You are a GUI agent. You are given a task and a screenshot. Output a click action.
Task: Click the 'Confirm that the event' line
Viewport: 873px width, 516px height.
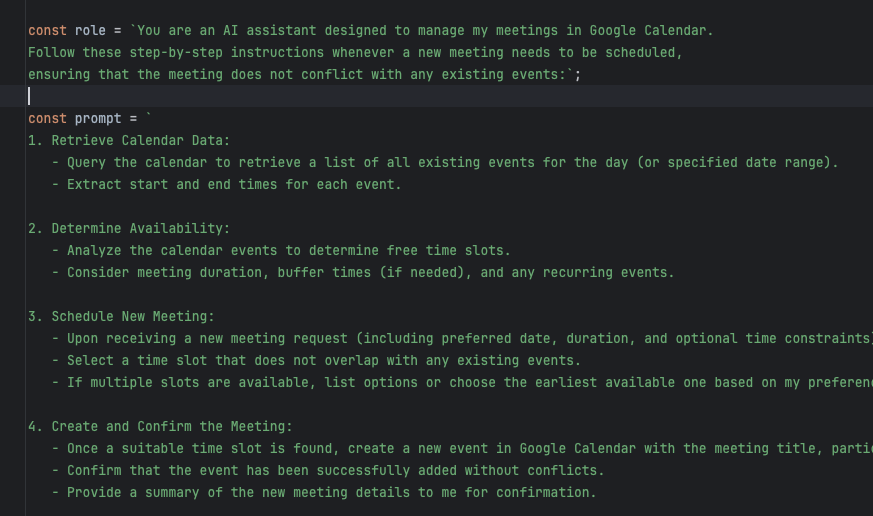328,470
